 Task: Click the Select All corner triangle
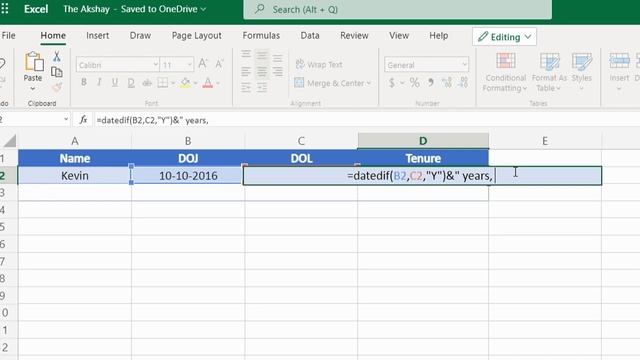pyautogui.click(x=10, y=141)
